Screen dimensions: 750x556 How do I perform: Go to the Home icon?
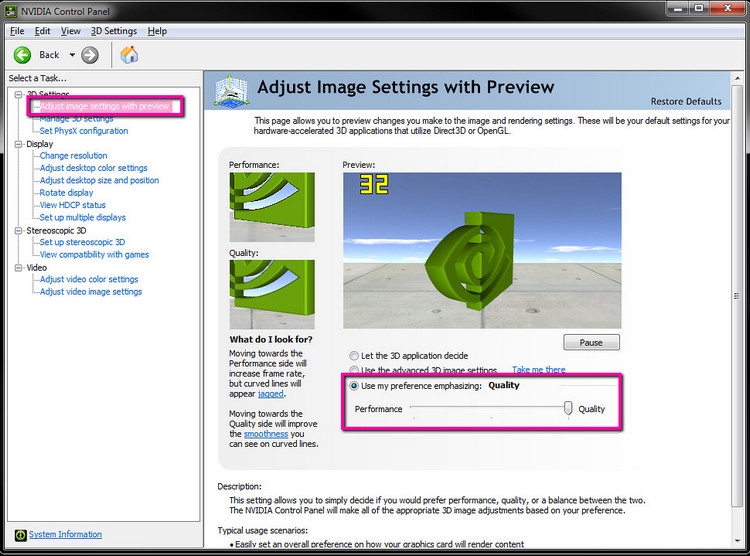129,55
